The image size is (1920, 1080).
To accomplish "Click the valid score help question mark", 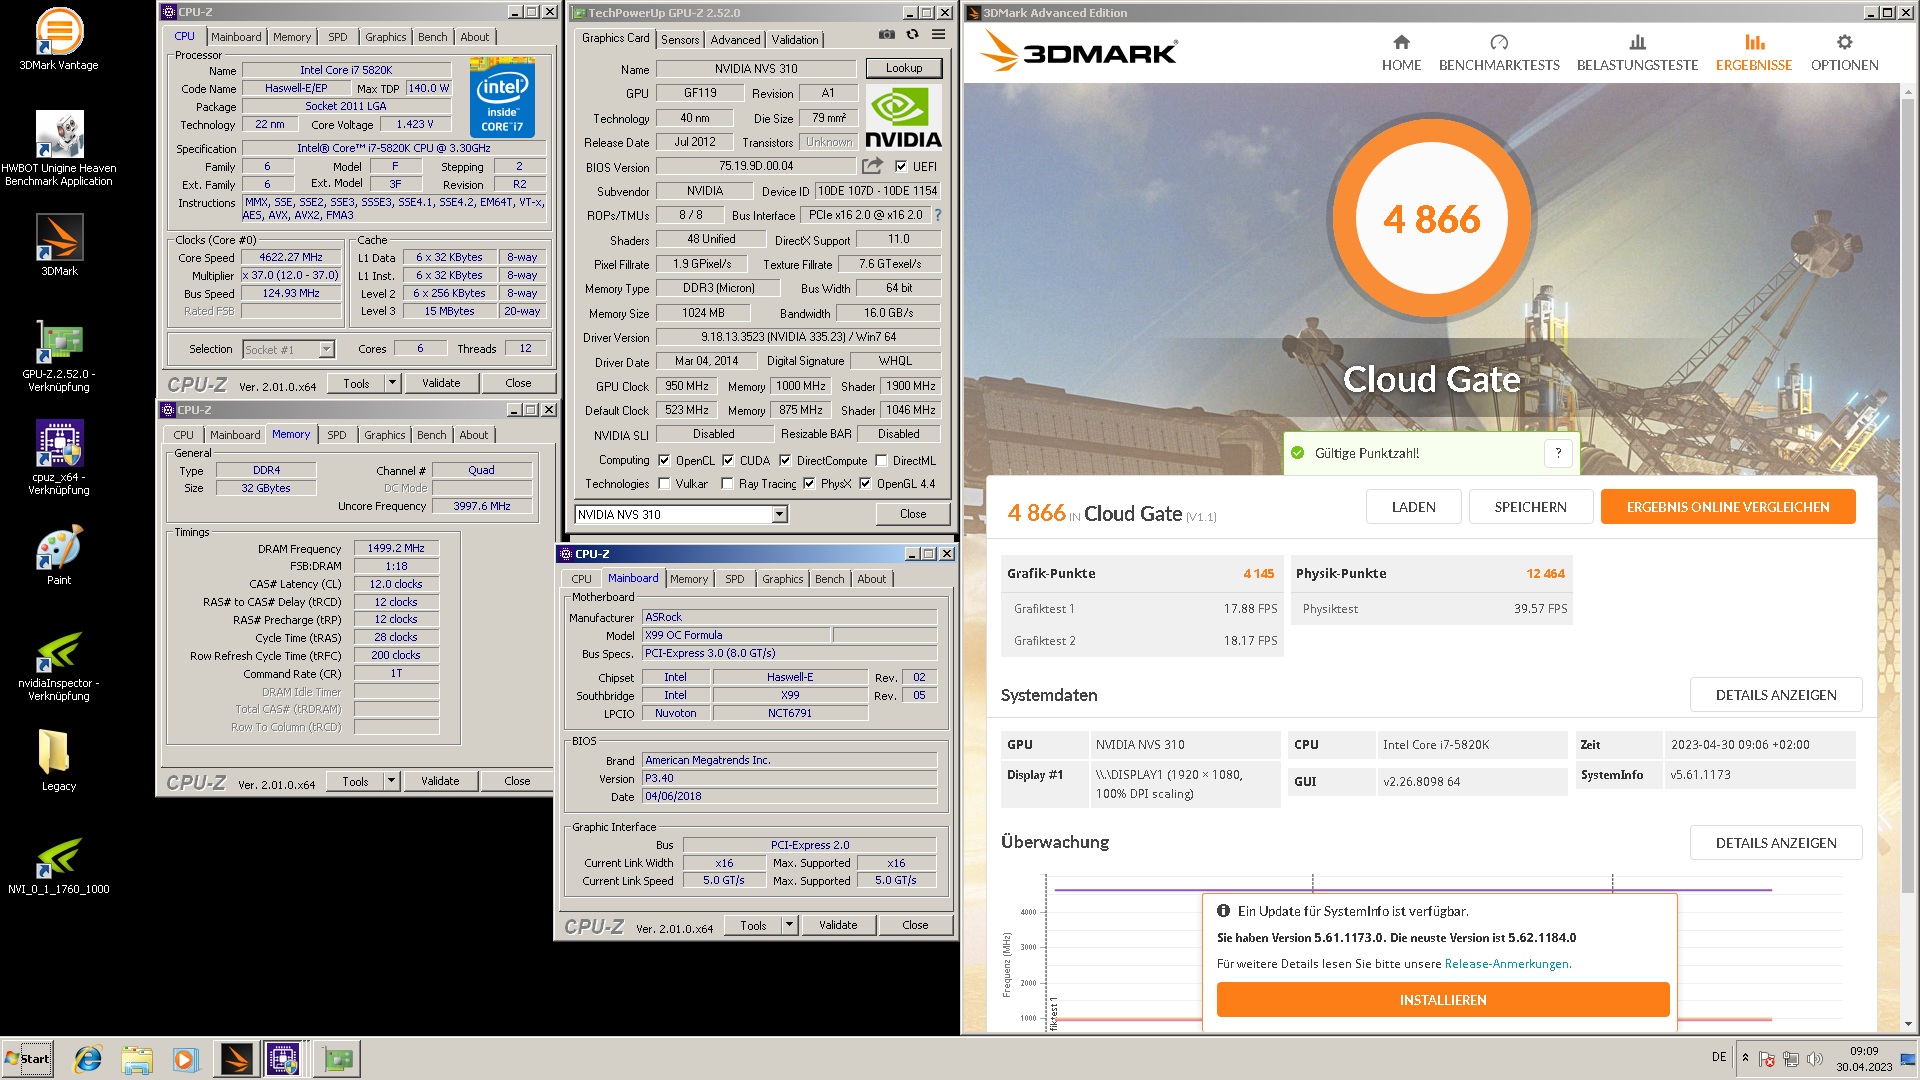I will (x=1558, y=453).
